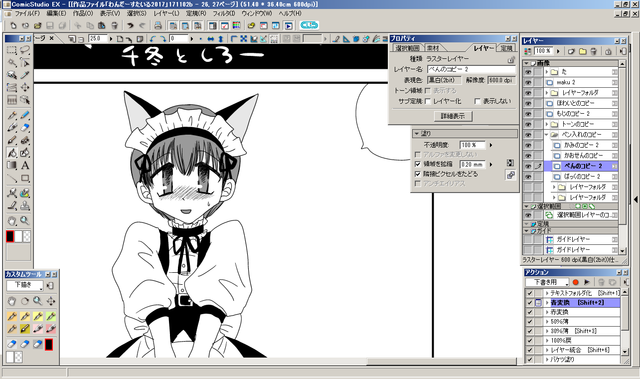Screen dimensions: 640x379
Task: Expand the た folder layer
Action: 547,72
